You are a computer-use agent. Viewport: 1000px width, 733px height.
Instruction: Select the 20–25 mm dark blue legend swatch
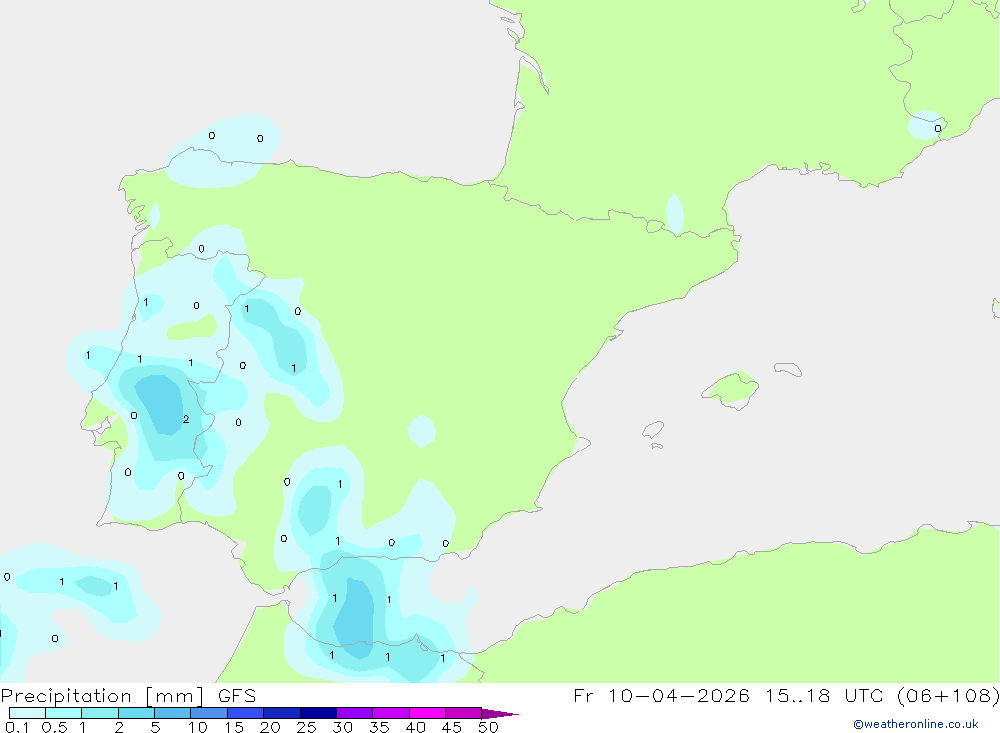[282, 713]
